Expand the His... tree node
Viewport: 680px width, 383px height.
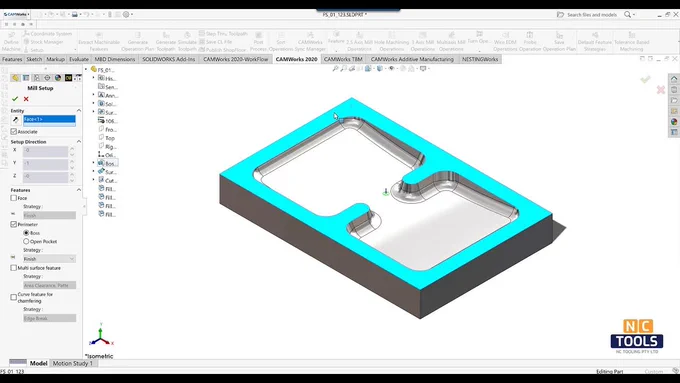point(94,78)
